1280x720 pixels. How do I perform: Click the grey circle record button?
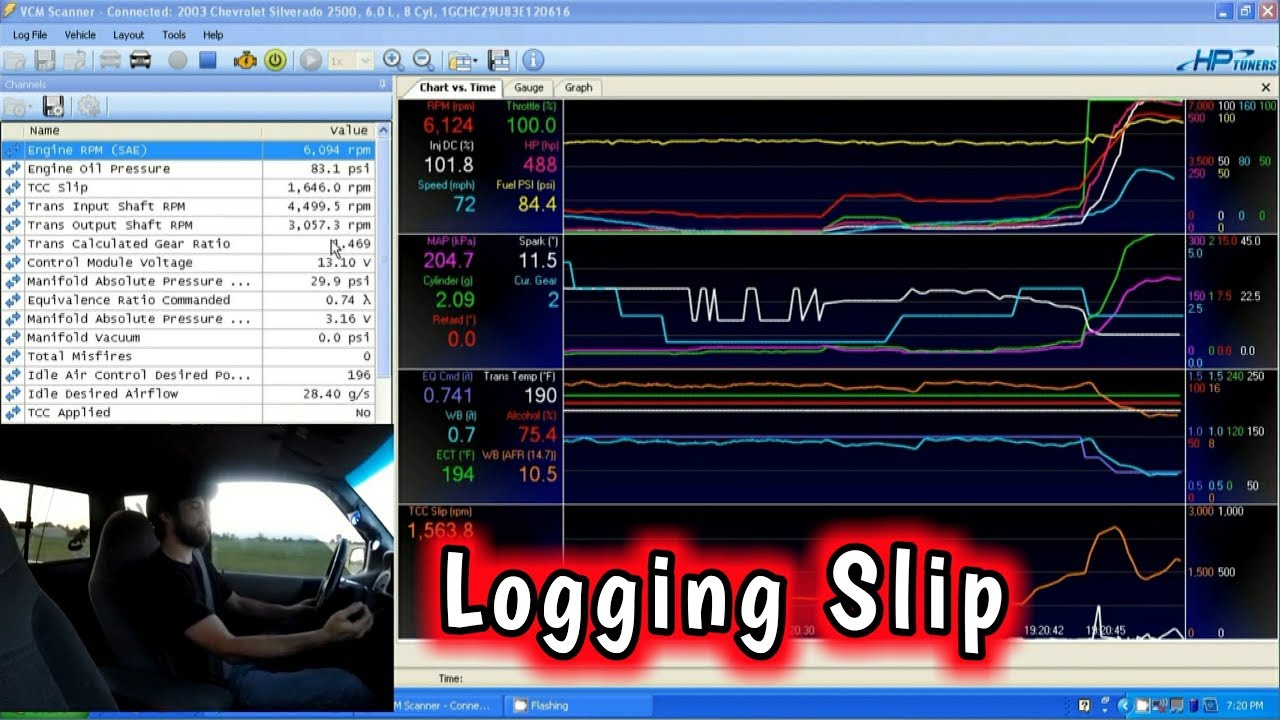(x=178, y=60)
